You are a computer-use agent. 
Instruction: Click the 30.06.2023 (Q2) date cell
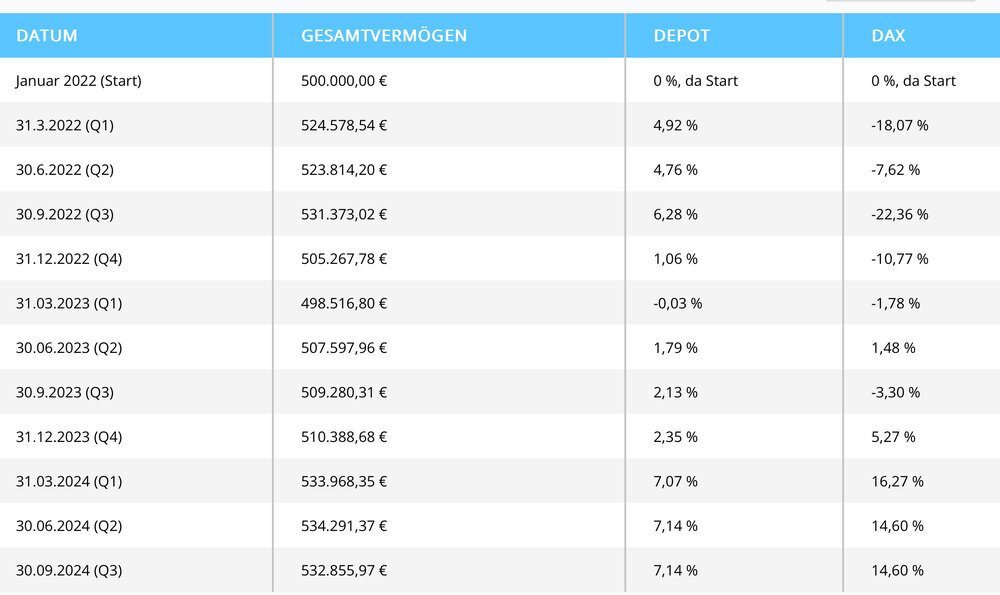(x=69, y=348)
